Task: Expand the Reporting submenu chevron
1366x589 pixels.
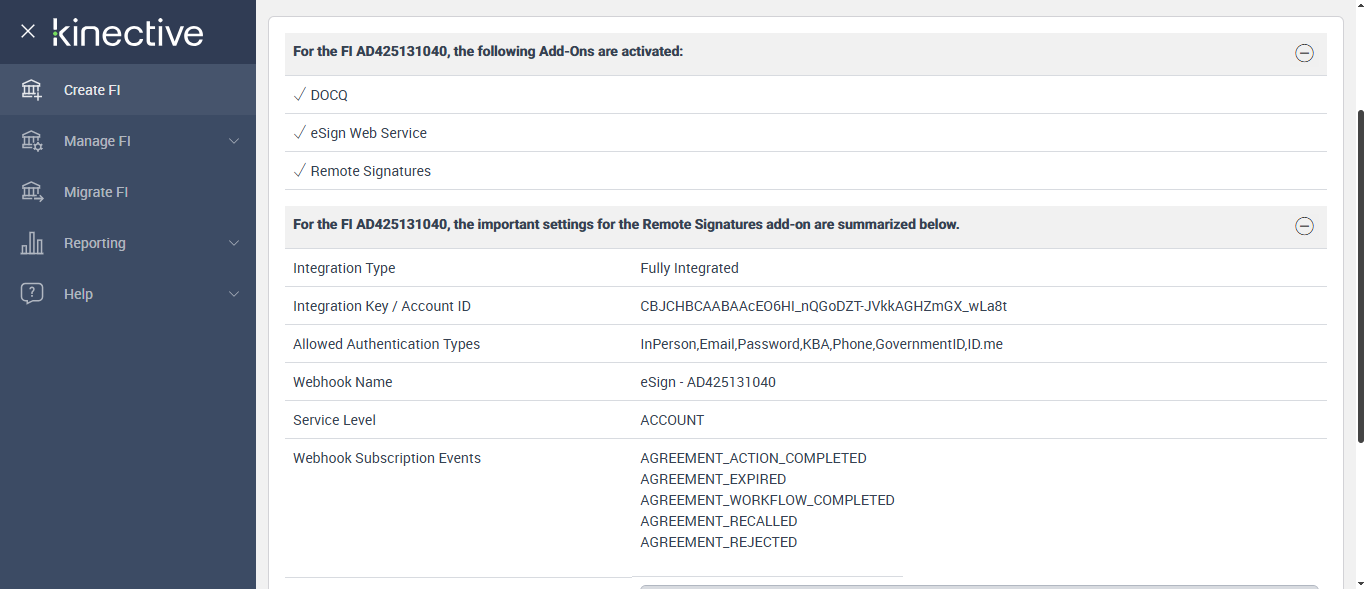Action: [x=234, y=243]
